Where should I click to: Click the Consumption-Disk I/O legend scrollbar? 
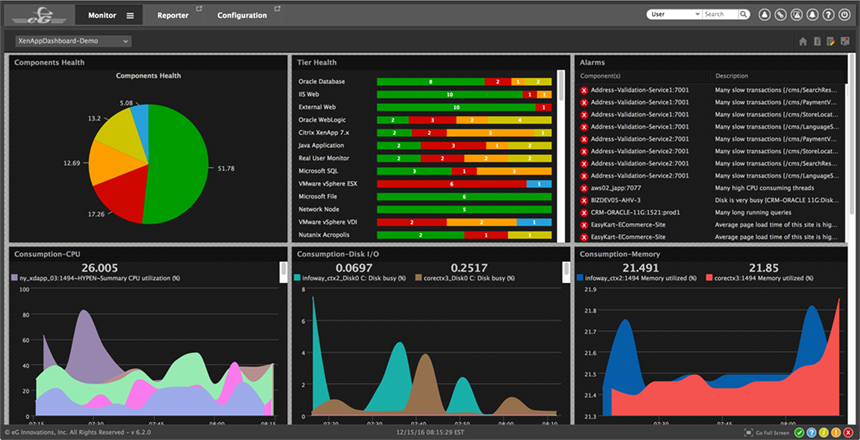click(565, 272)
